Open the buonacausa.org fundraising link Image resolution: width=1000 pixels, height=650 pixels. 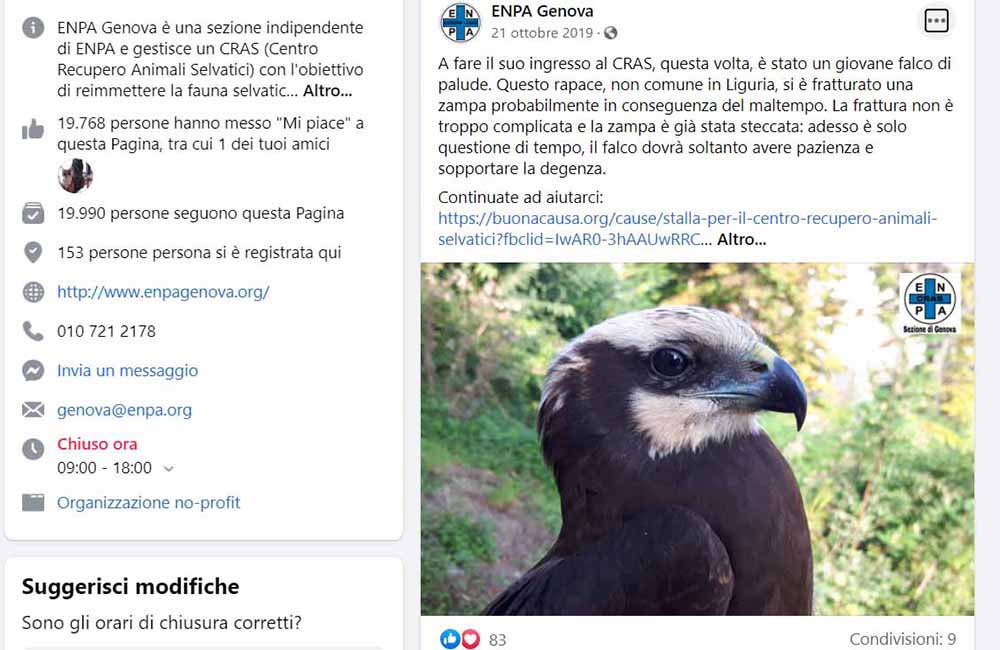[x=688, y=228]
